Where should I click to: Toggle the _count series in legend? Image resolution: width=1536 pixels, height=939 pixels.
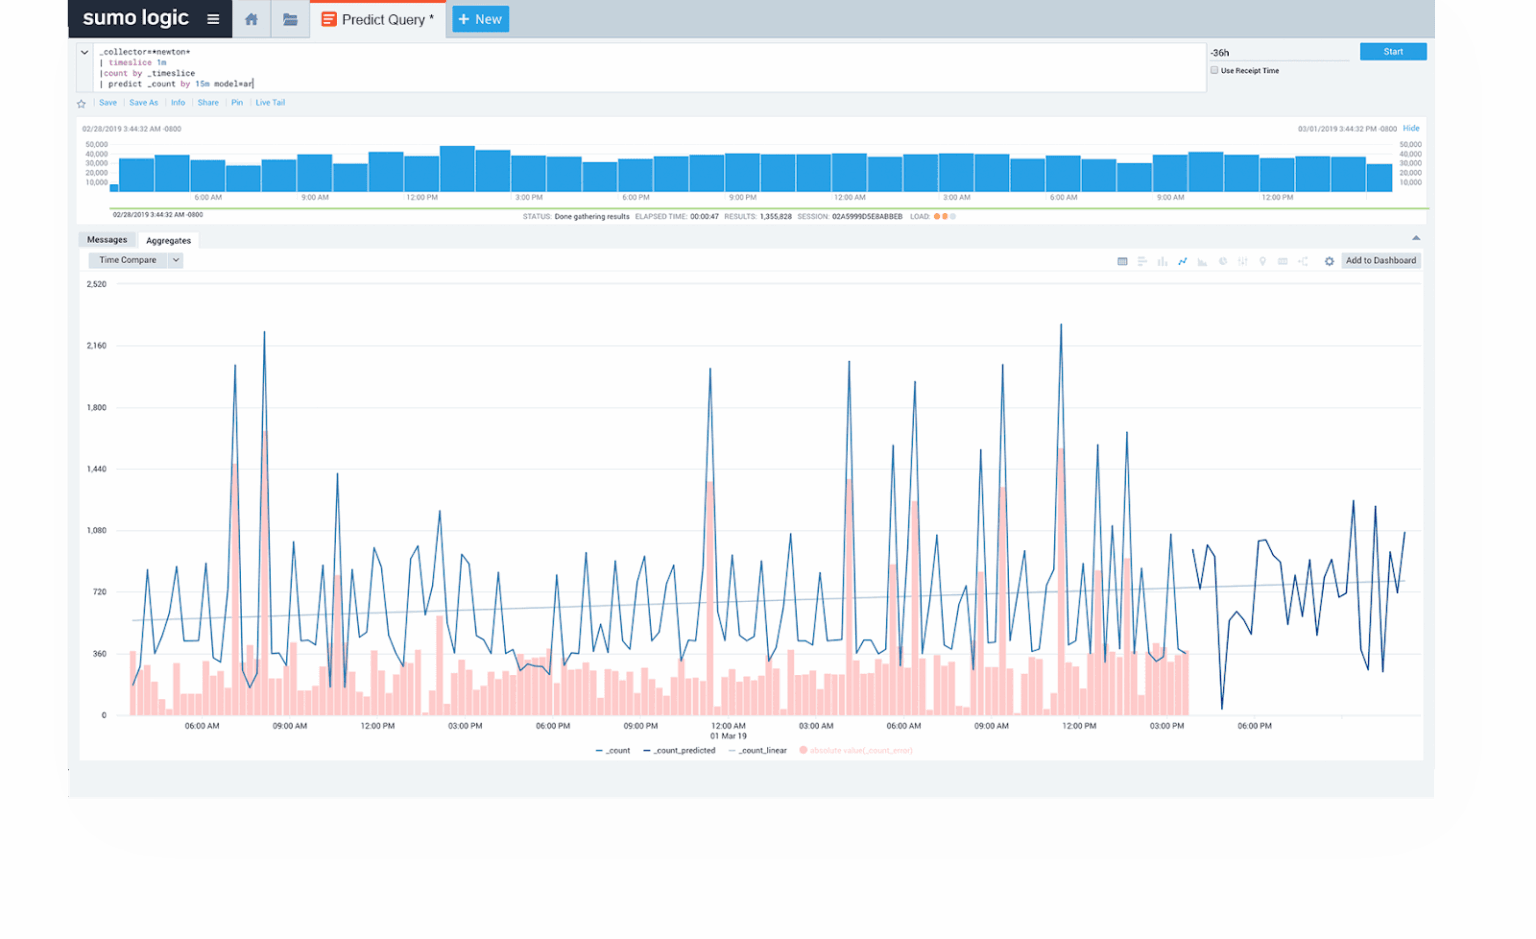613,750
